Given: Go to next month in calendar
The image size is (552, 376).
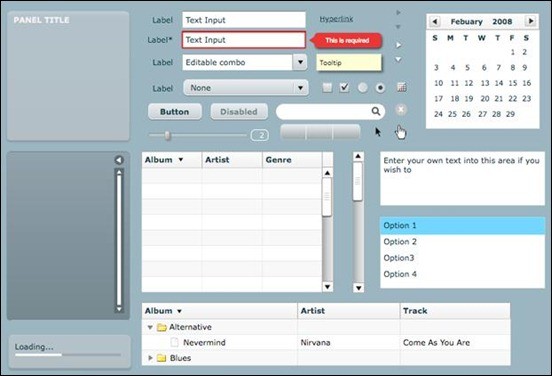Looking at the screenshot, I should pyautogui.click(x=530, y=21).
